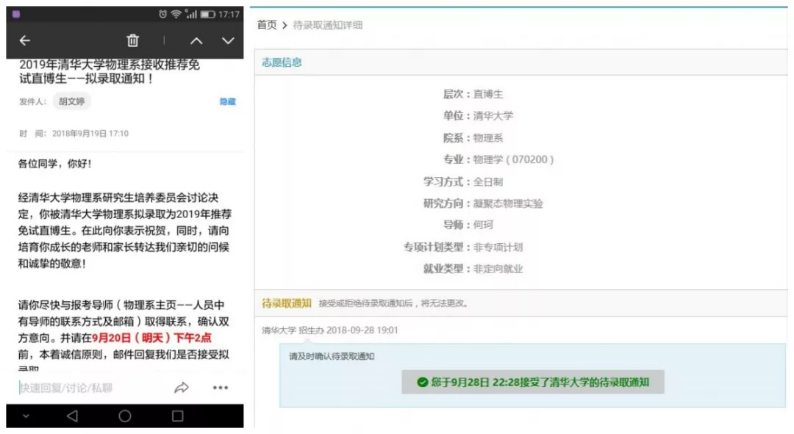Delete the email with the trash icon
The width and height of the screenshot is (794, 434).
(133, 41)
